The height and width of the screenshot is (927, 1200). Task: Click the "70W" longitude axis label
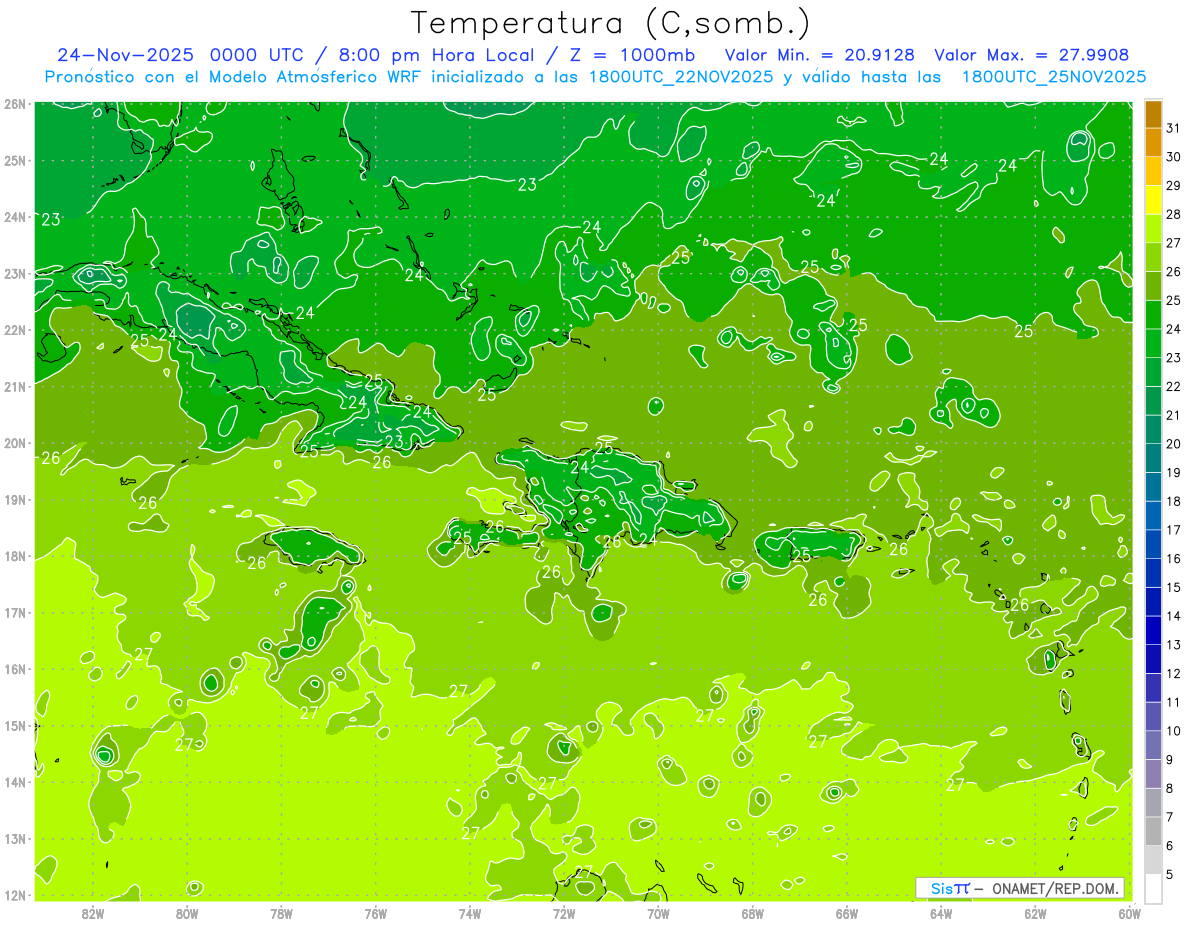click(658, 913)
